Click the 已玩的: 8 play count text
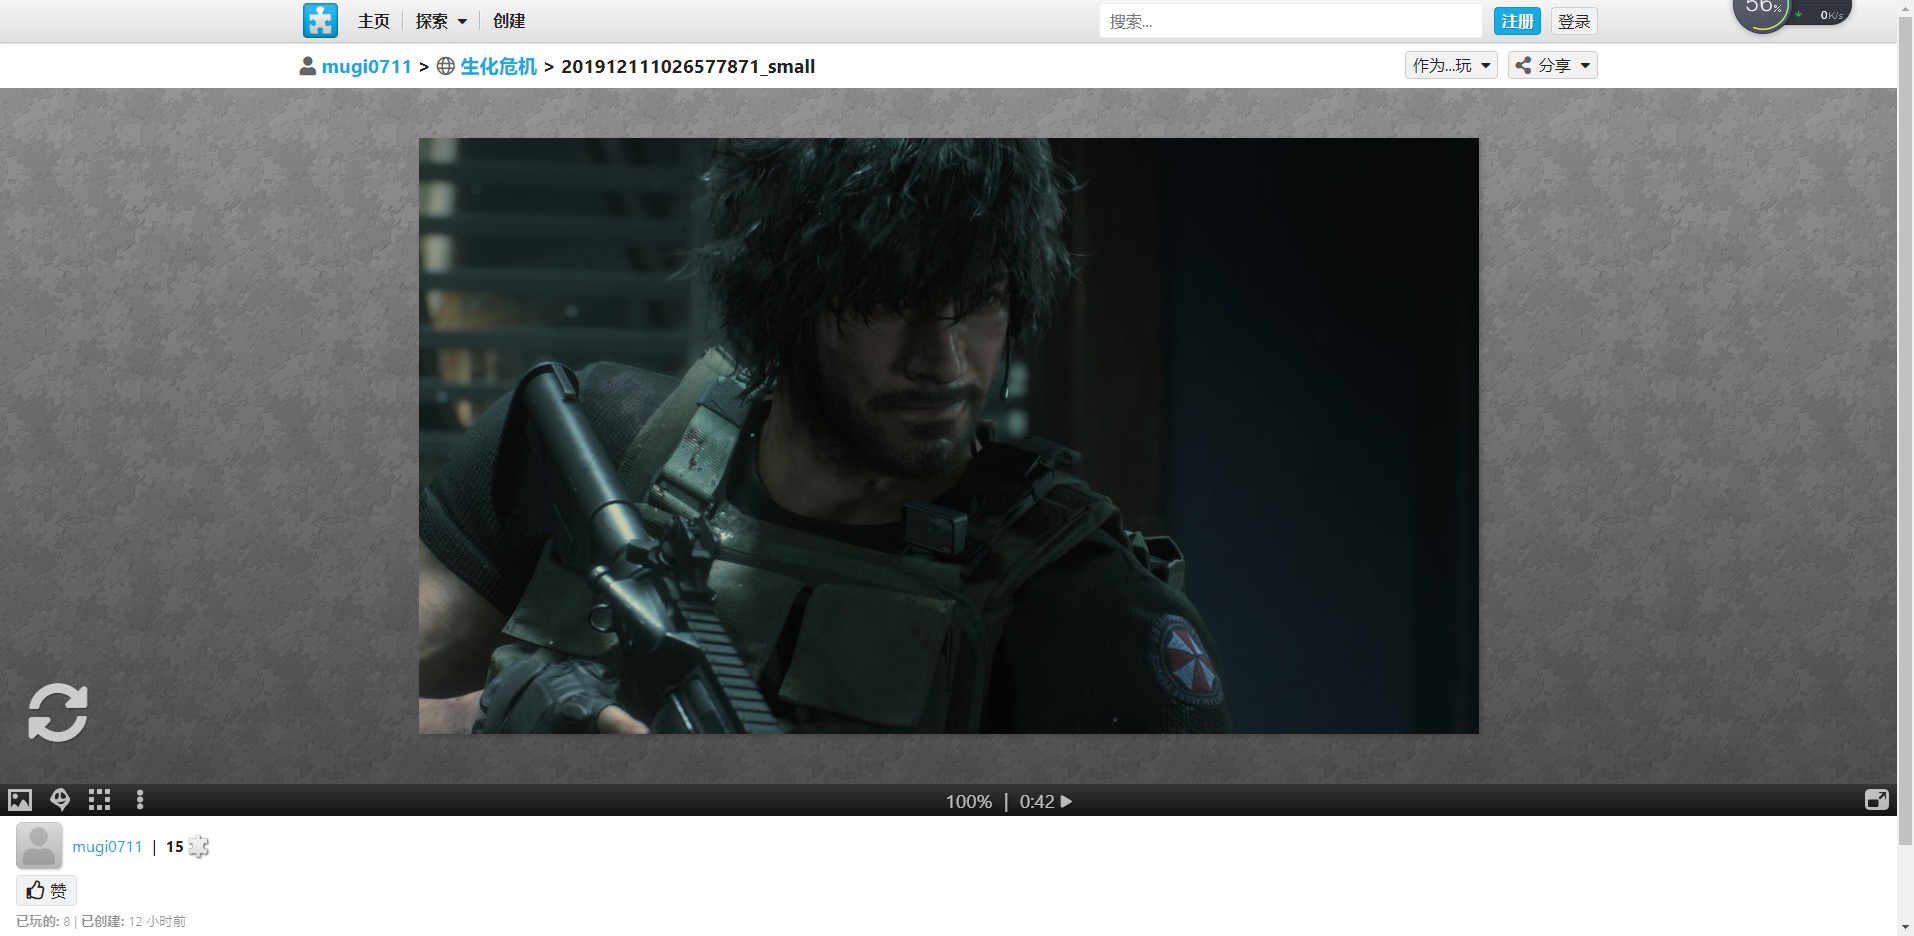1914x936 pixels. (43, 921)
